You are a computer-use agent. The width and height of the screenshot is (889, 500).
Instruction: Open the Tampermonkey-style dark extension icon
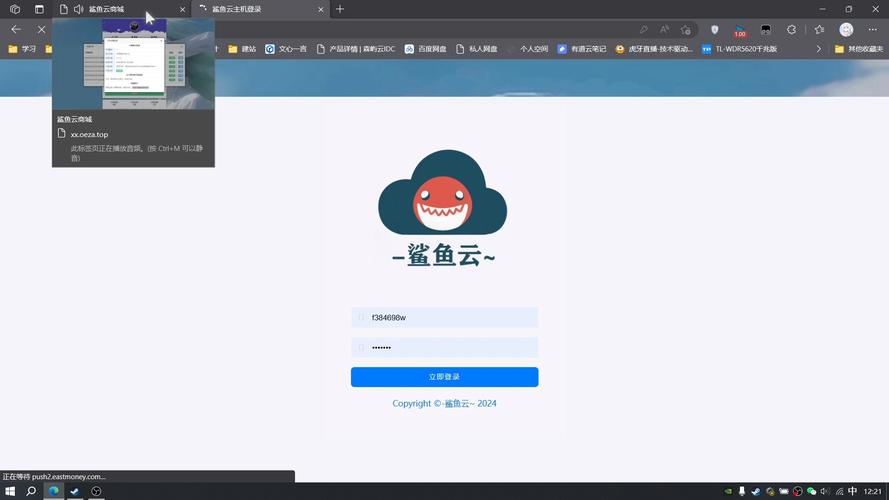[x=765, y=29]
